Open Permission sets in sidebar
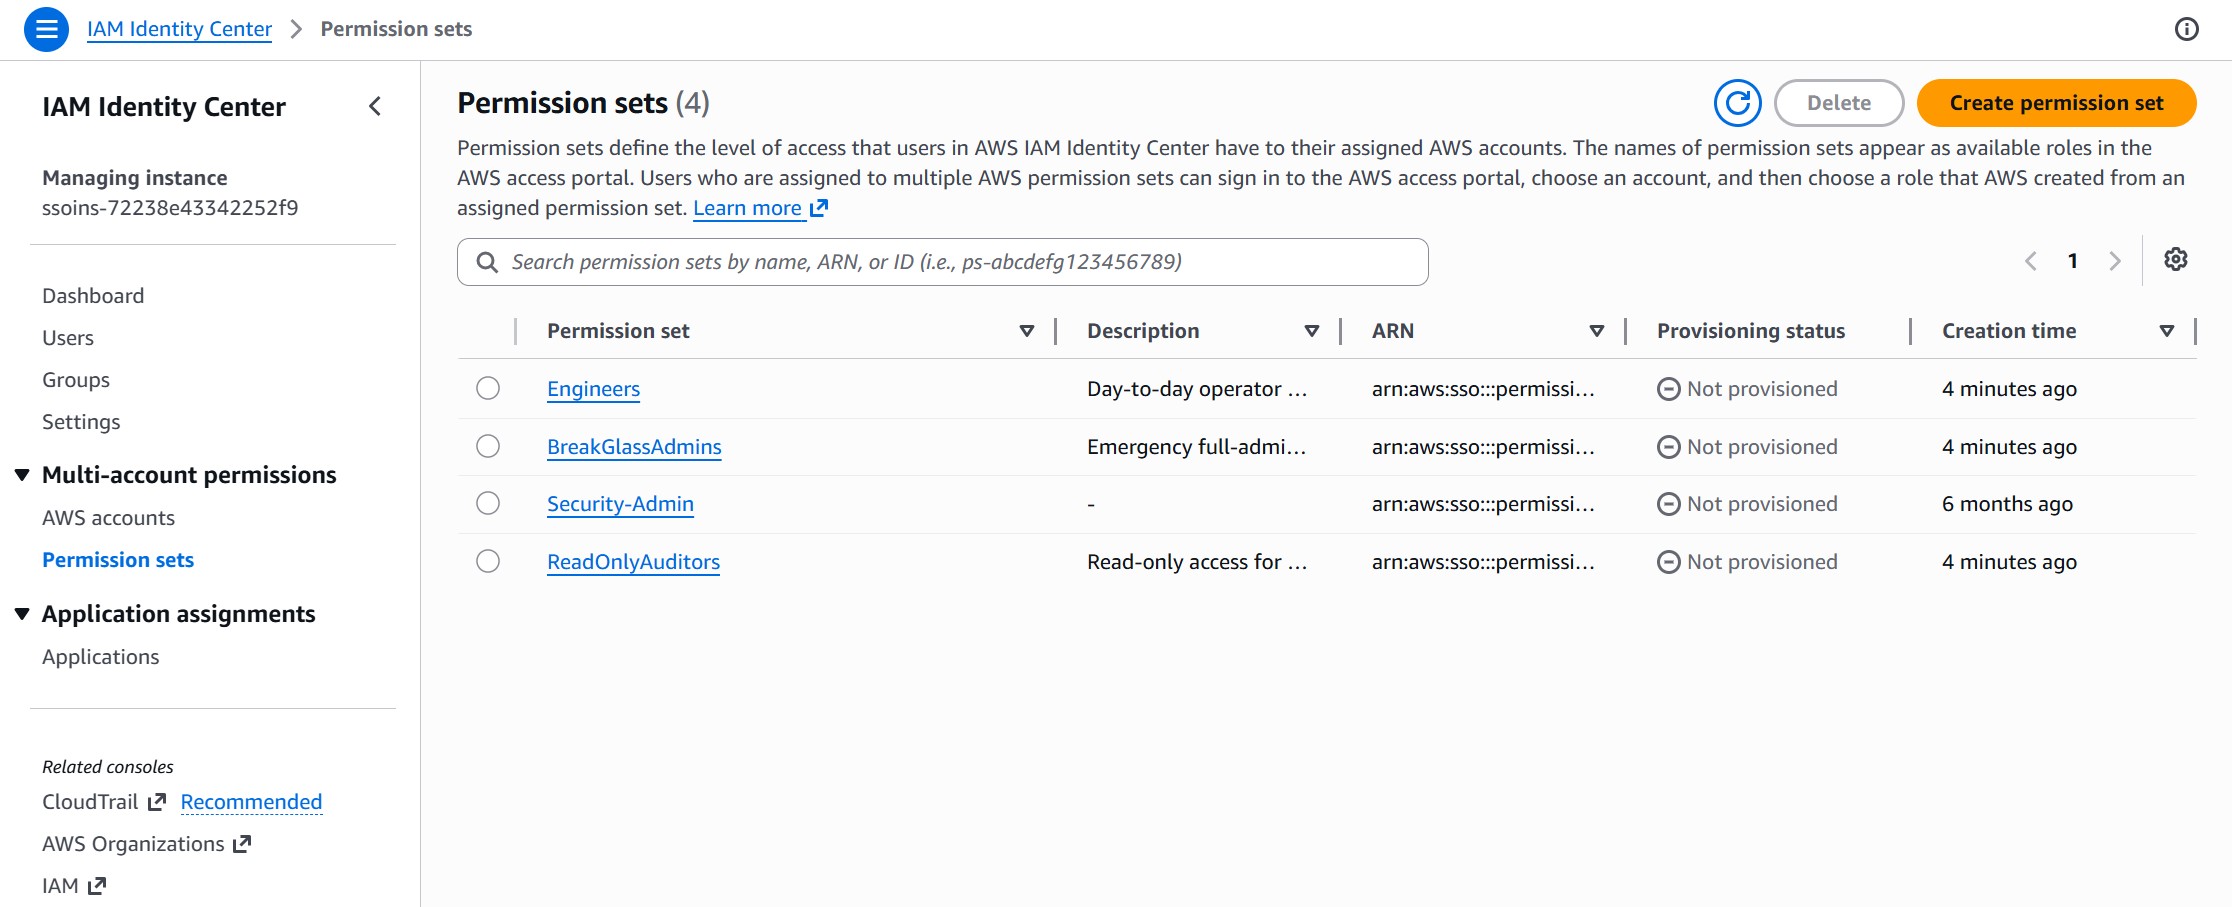The image size is (2232, 907). coord(118,560)
